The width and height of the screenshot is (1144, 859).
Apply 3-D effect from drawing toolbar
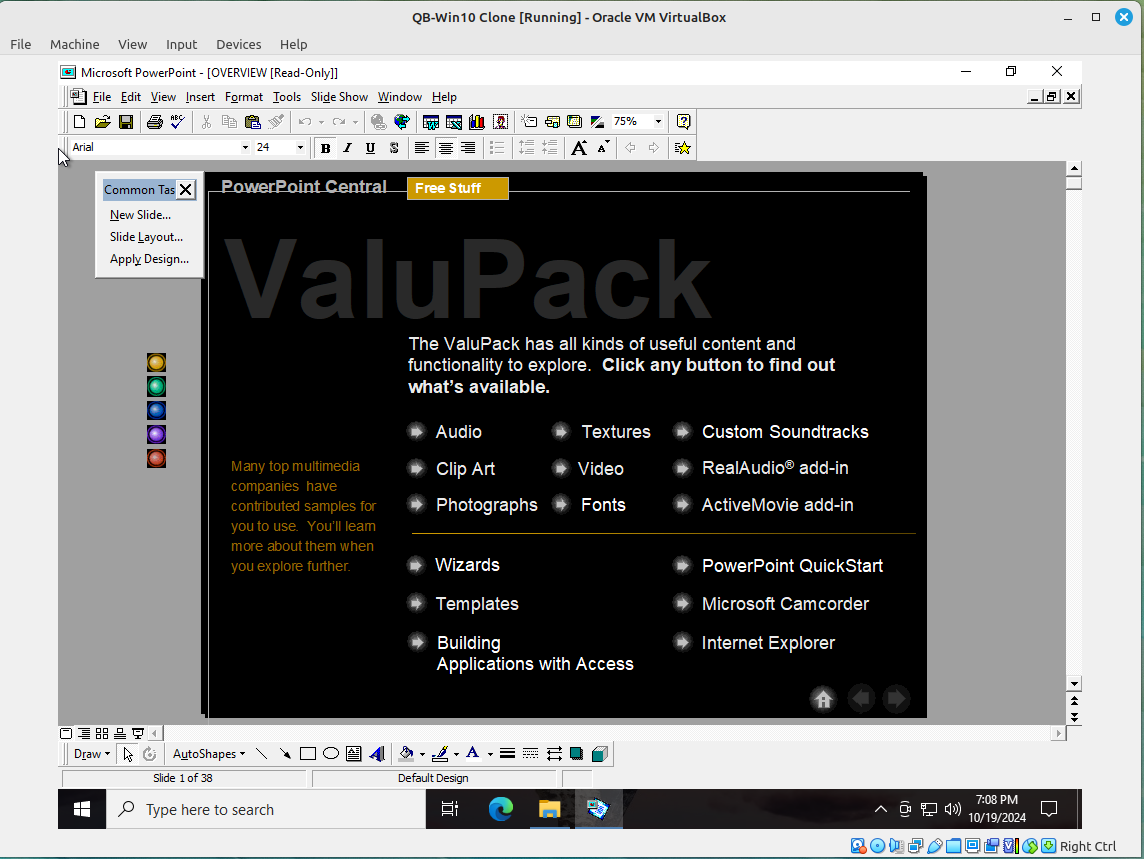coord(600,754)
